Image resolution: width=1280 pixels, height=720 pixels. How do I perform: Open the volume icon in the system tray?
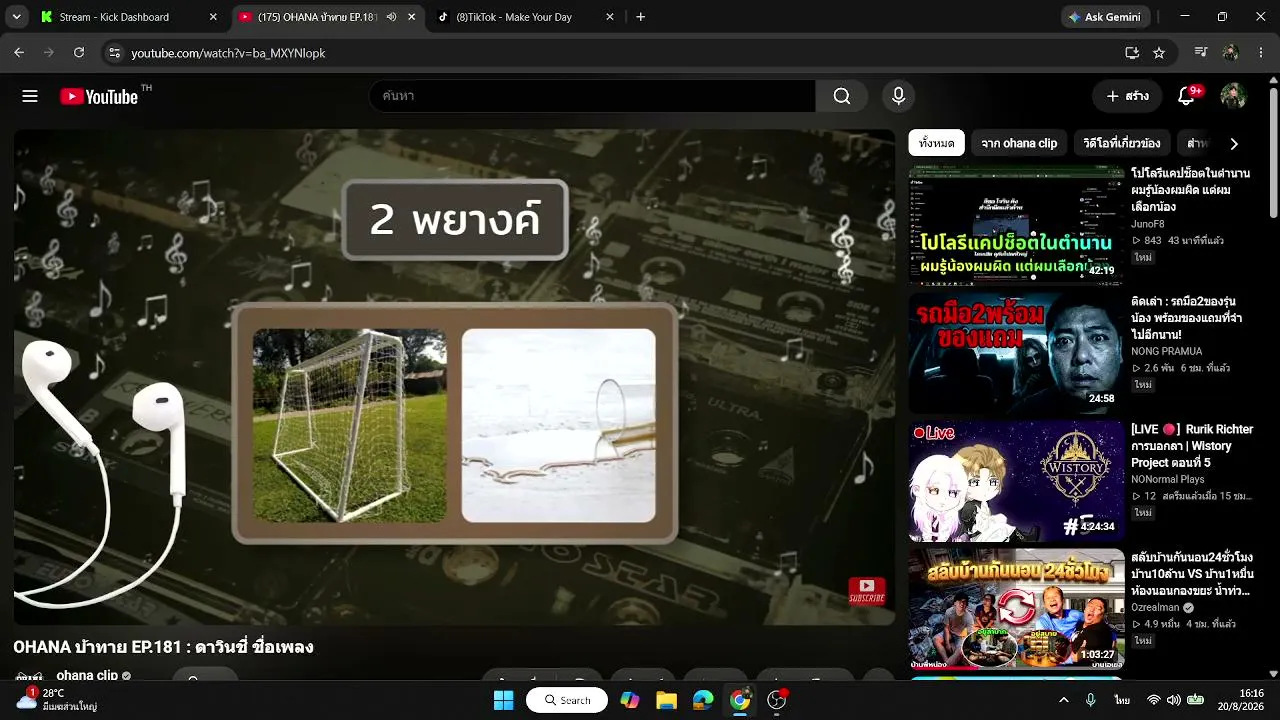point(1174,700)
